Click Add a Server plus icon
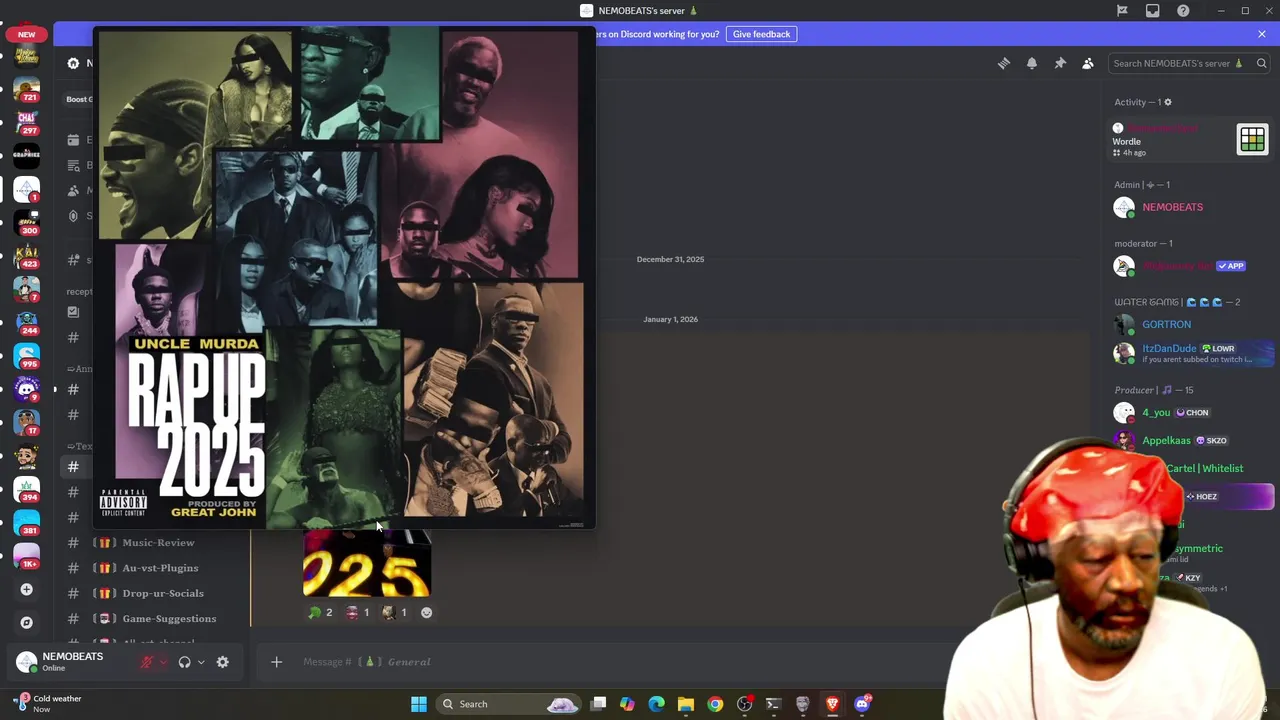 point(26,589)
